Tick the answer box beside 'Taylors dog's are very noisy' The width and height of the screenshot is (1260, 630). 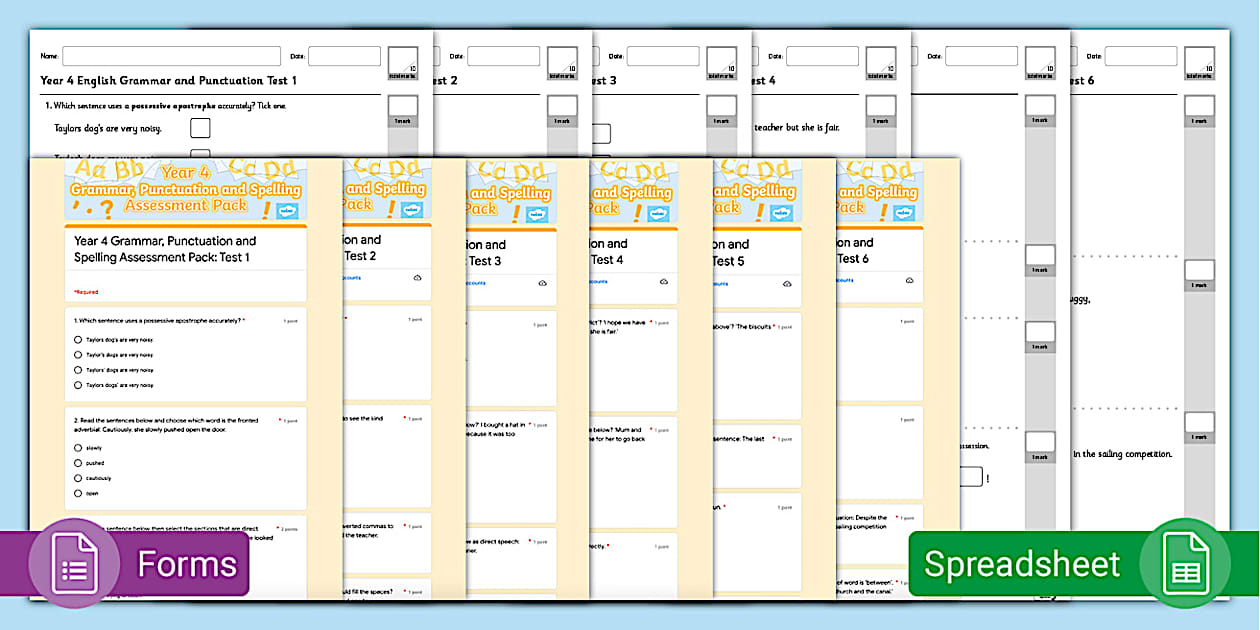click(x=200, y=127)
